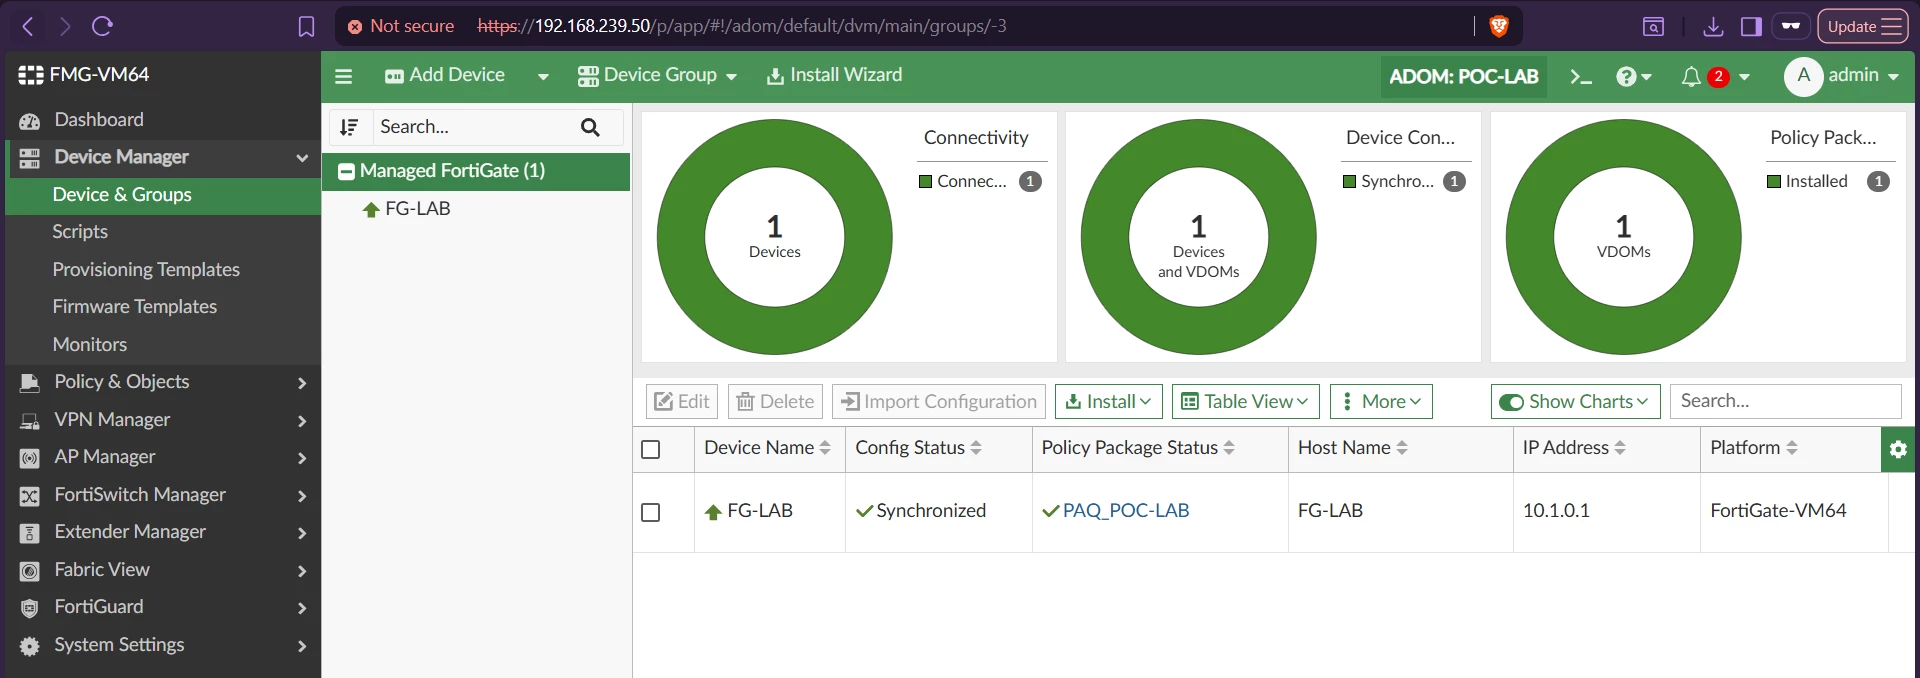Open the Brave shields lion icon
1920x678 pixels.
1498,27
